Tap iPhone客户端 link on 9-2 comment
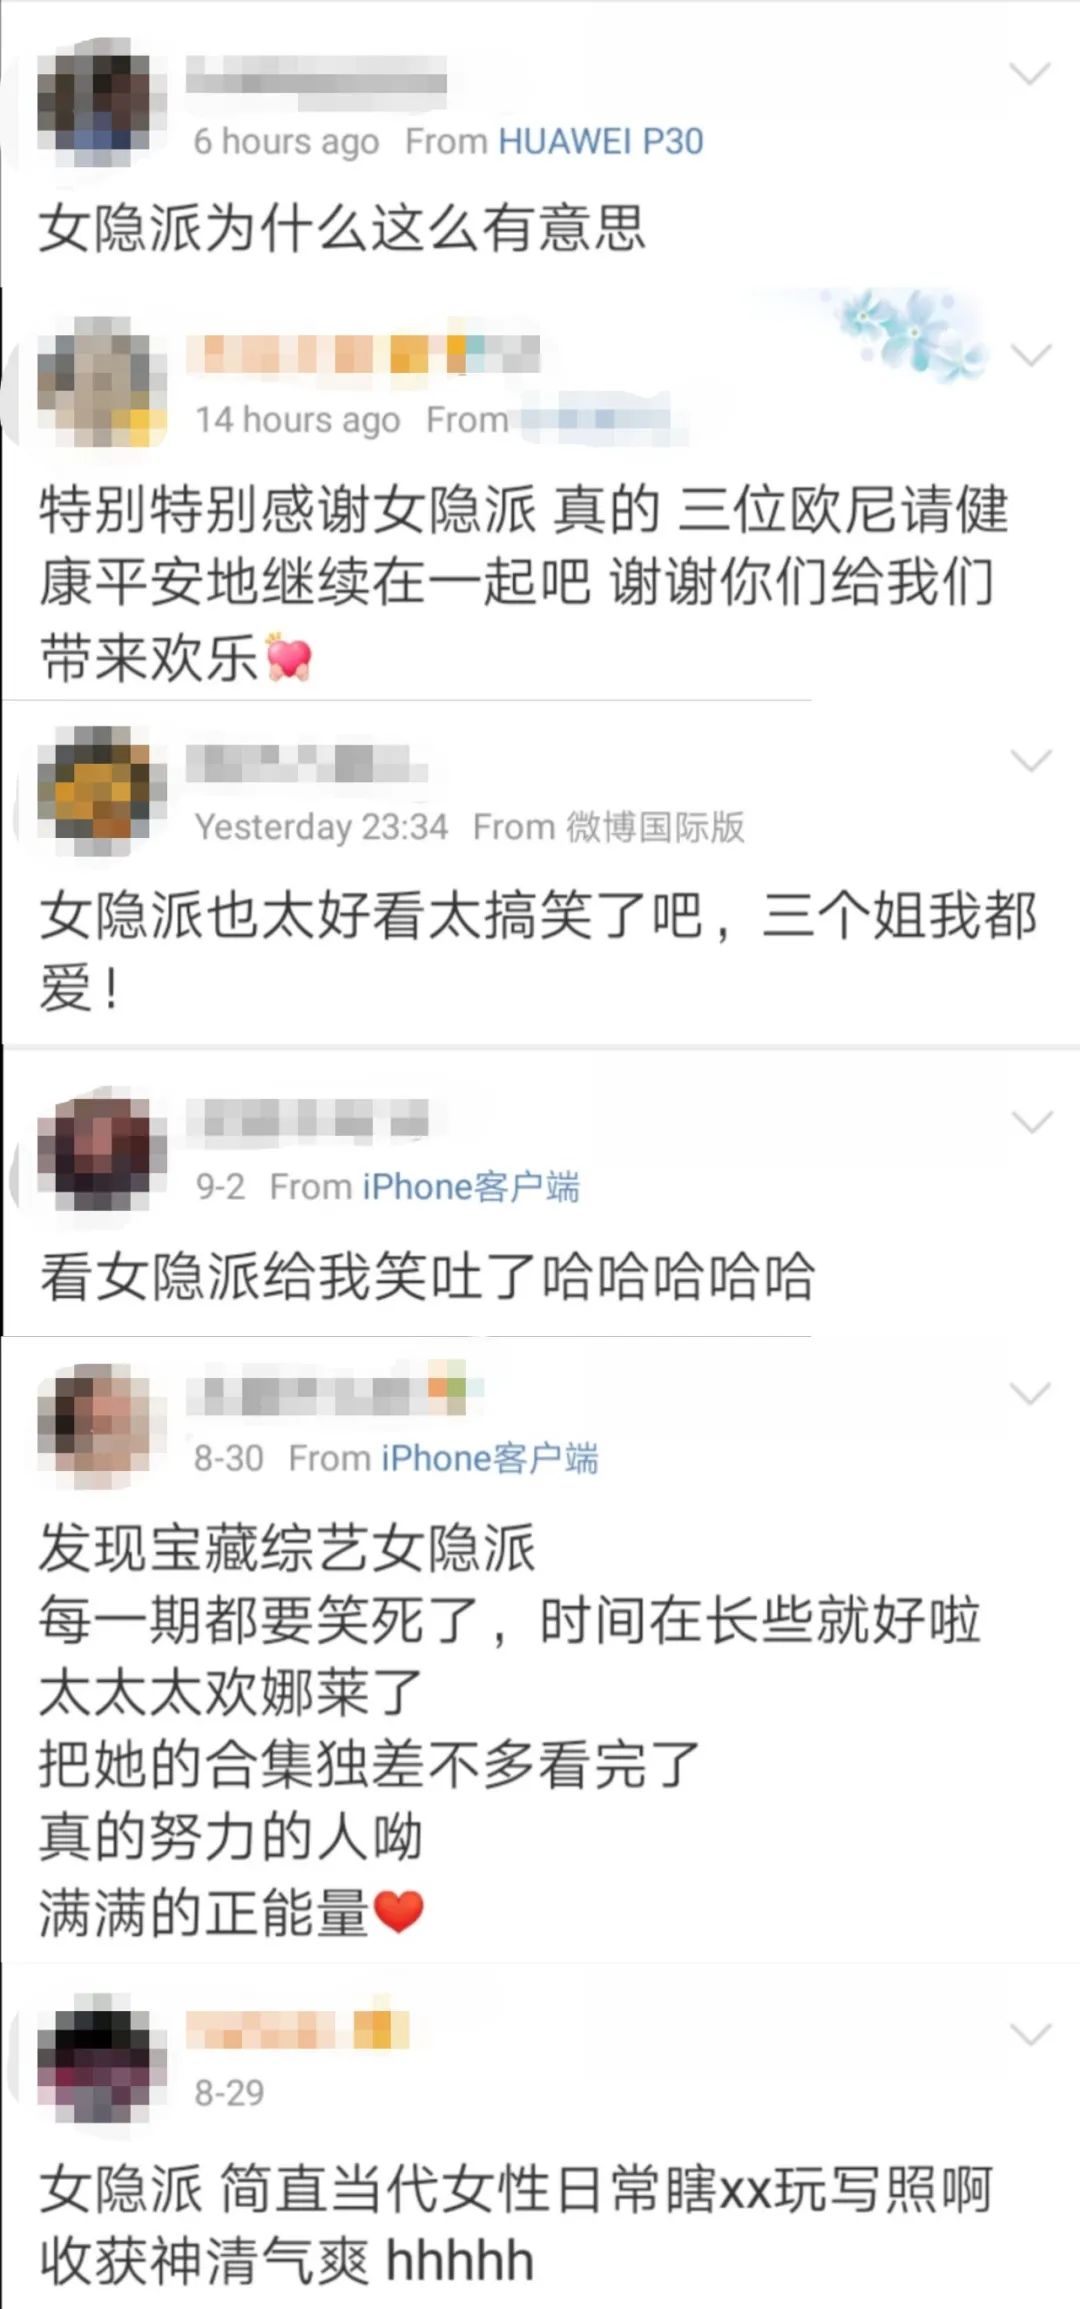The image size is (1080, 2309). click(470, 1187)
